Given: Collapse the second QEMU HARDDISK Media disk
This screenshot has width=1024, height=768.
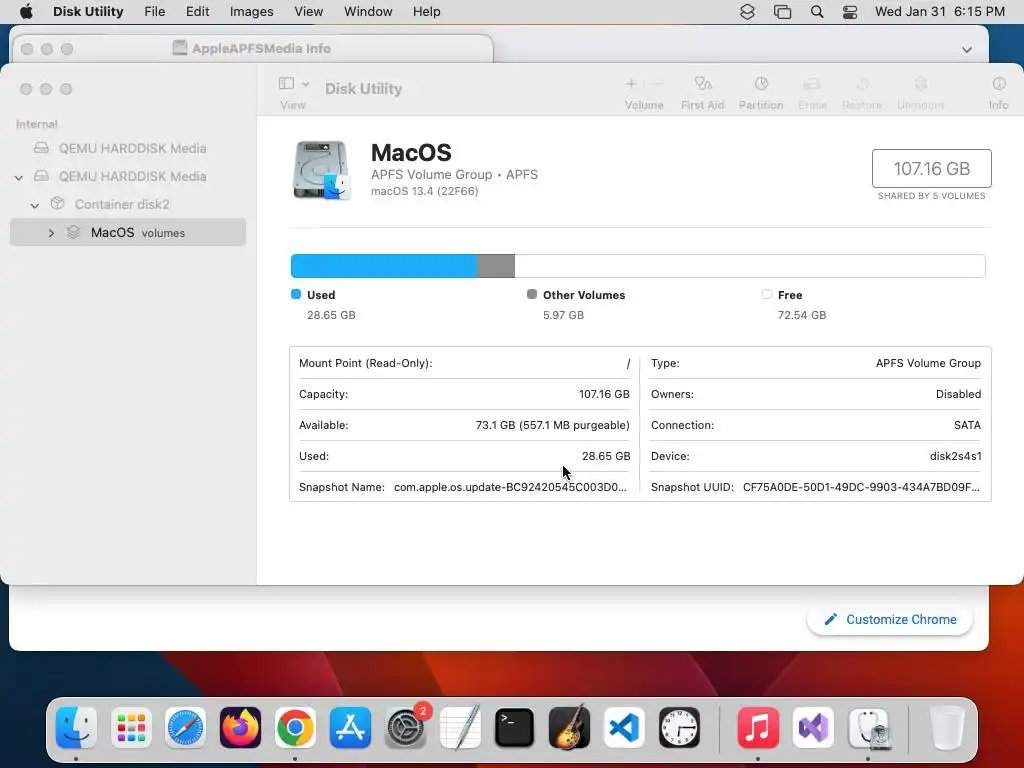Looking at the screenshot, I should click(x=19, y=177).
